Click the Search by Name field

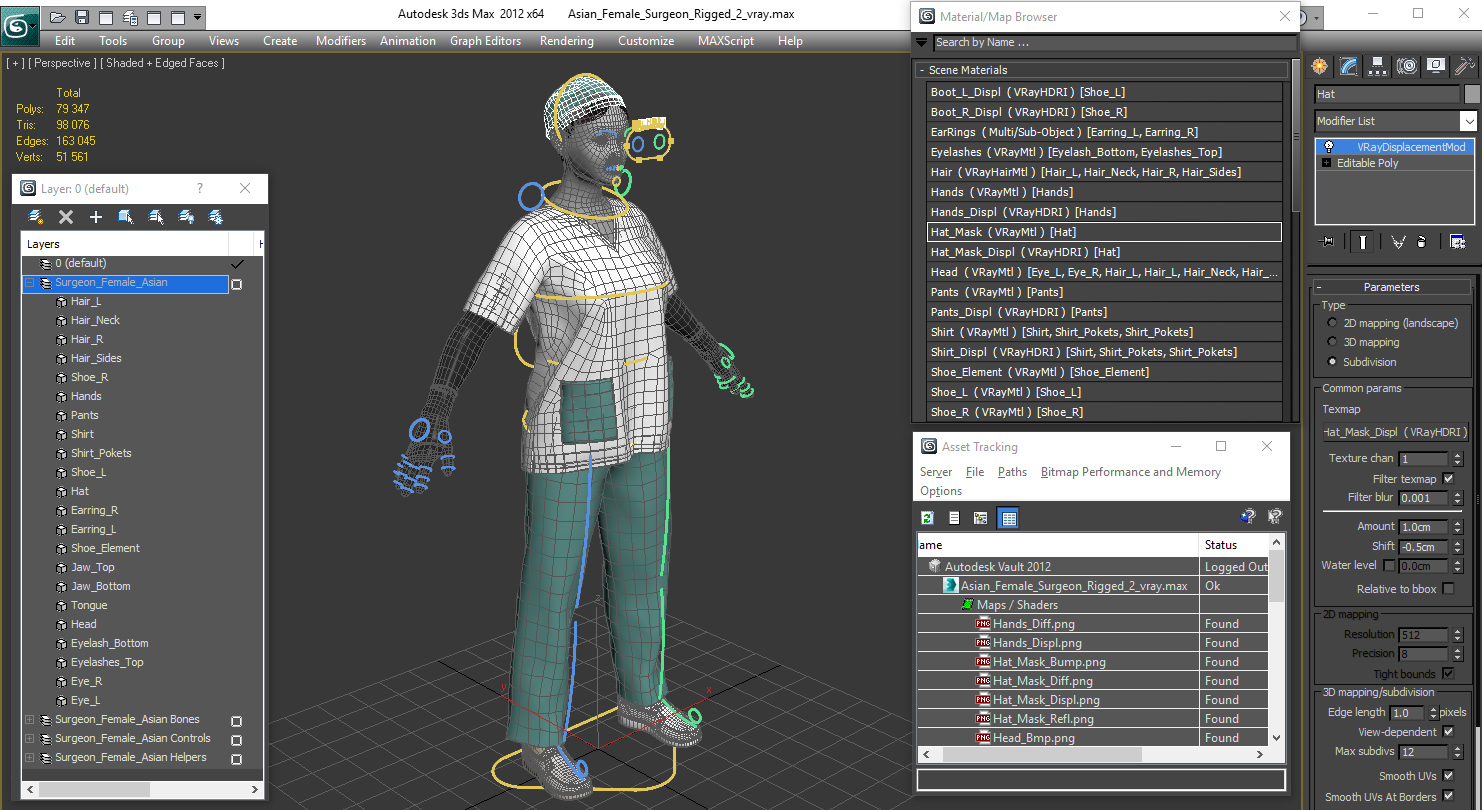point(1113,43)
